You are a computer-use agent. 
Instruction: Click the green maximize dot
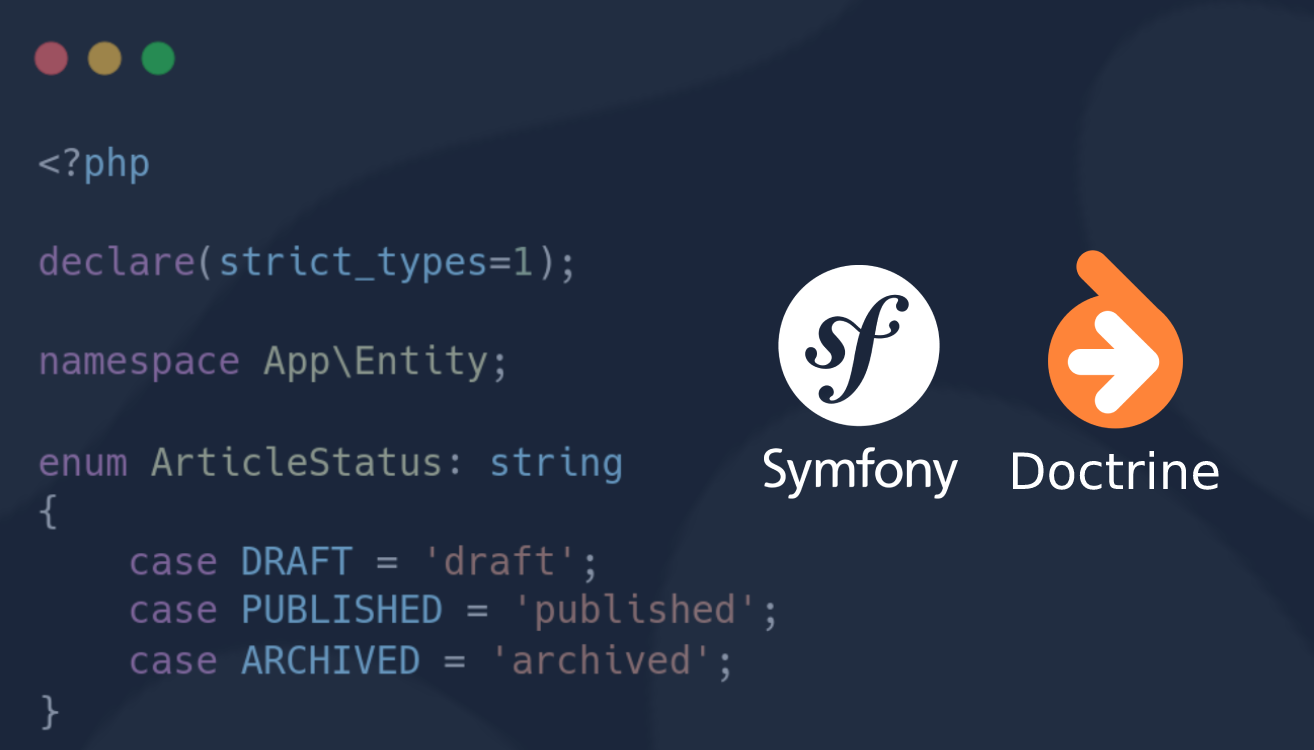[x=158, y=58]
